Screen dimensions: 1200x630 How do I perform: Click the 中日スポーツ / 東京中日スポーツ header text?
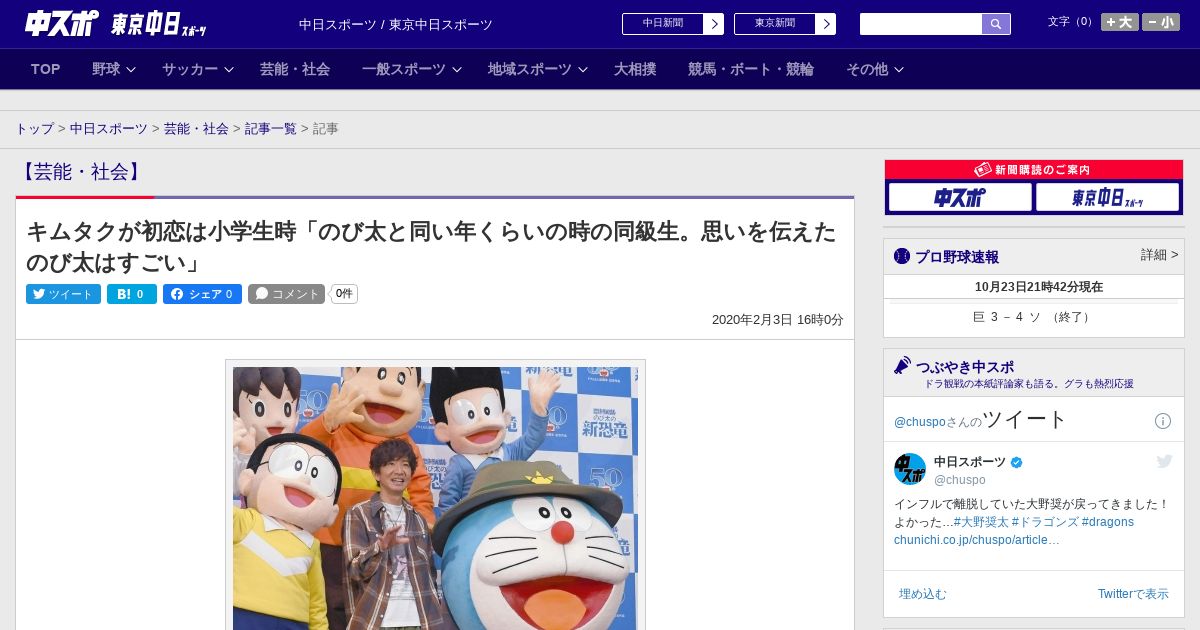pos(396,24)
